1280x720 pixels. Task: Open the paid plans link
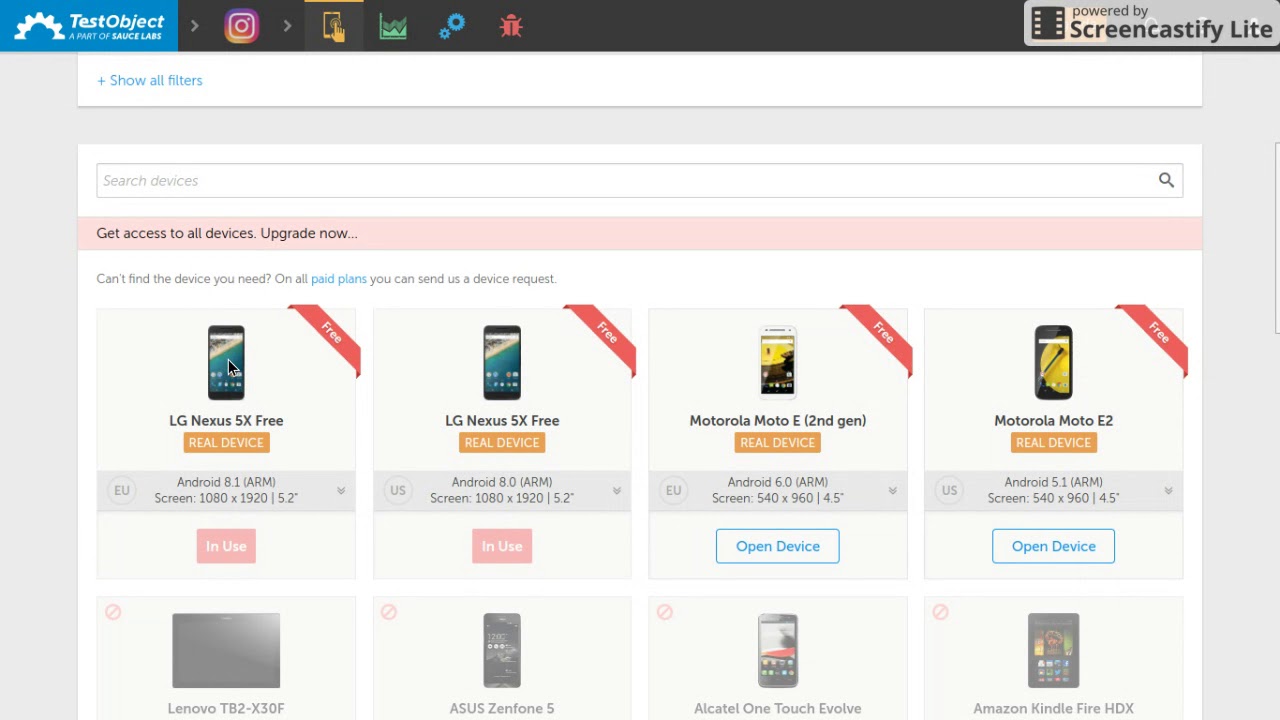(x=339, y=279)
